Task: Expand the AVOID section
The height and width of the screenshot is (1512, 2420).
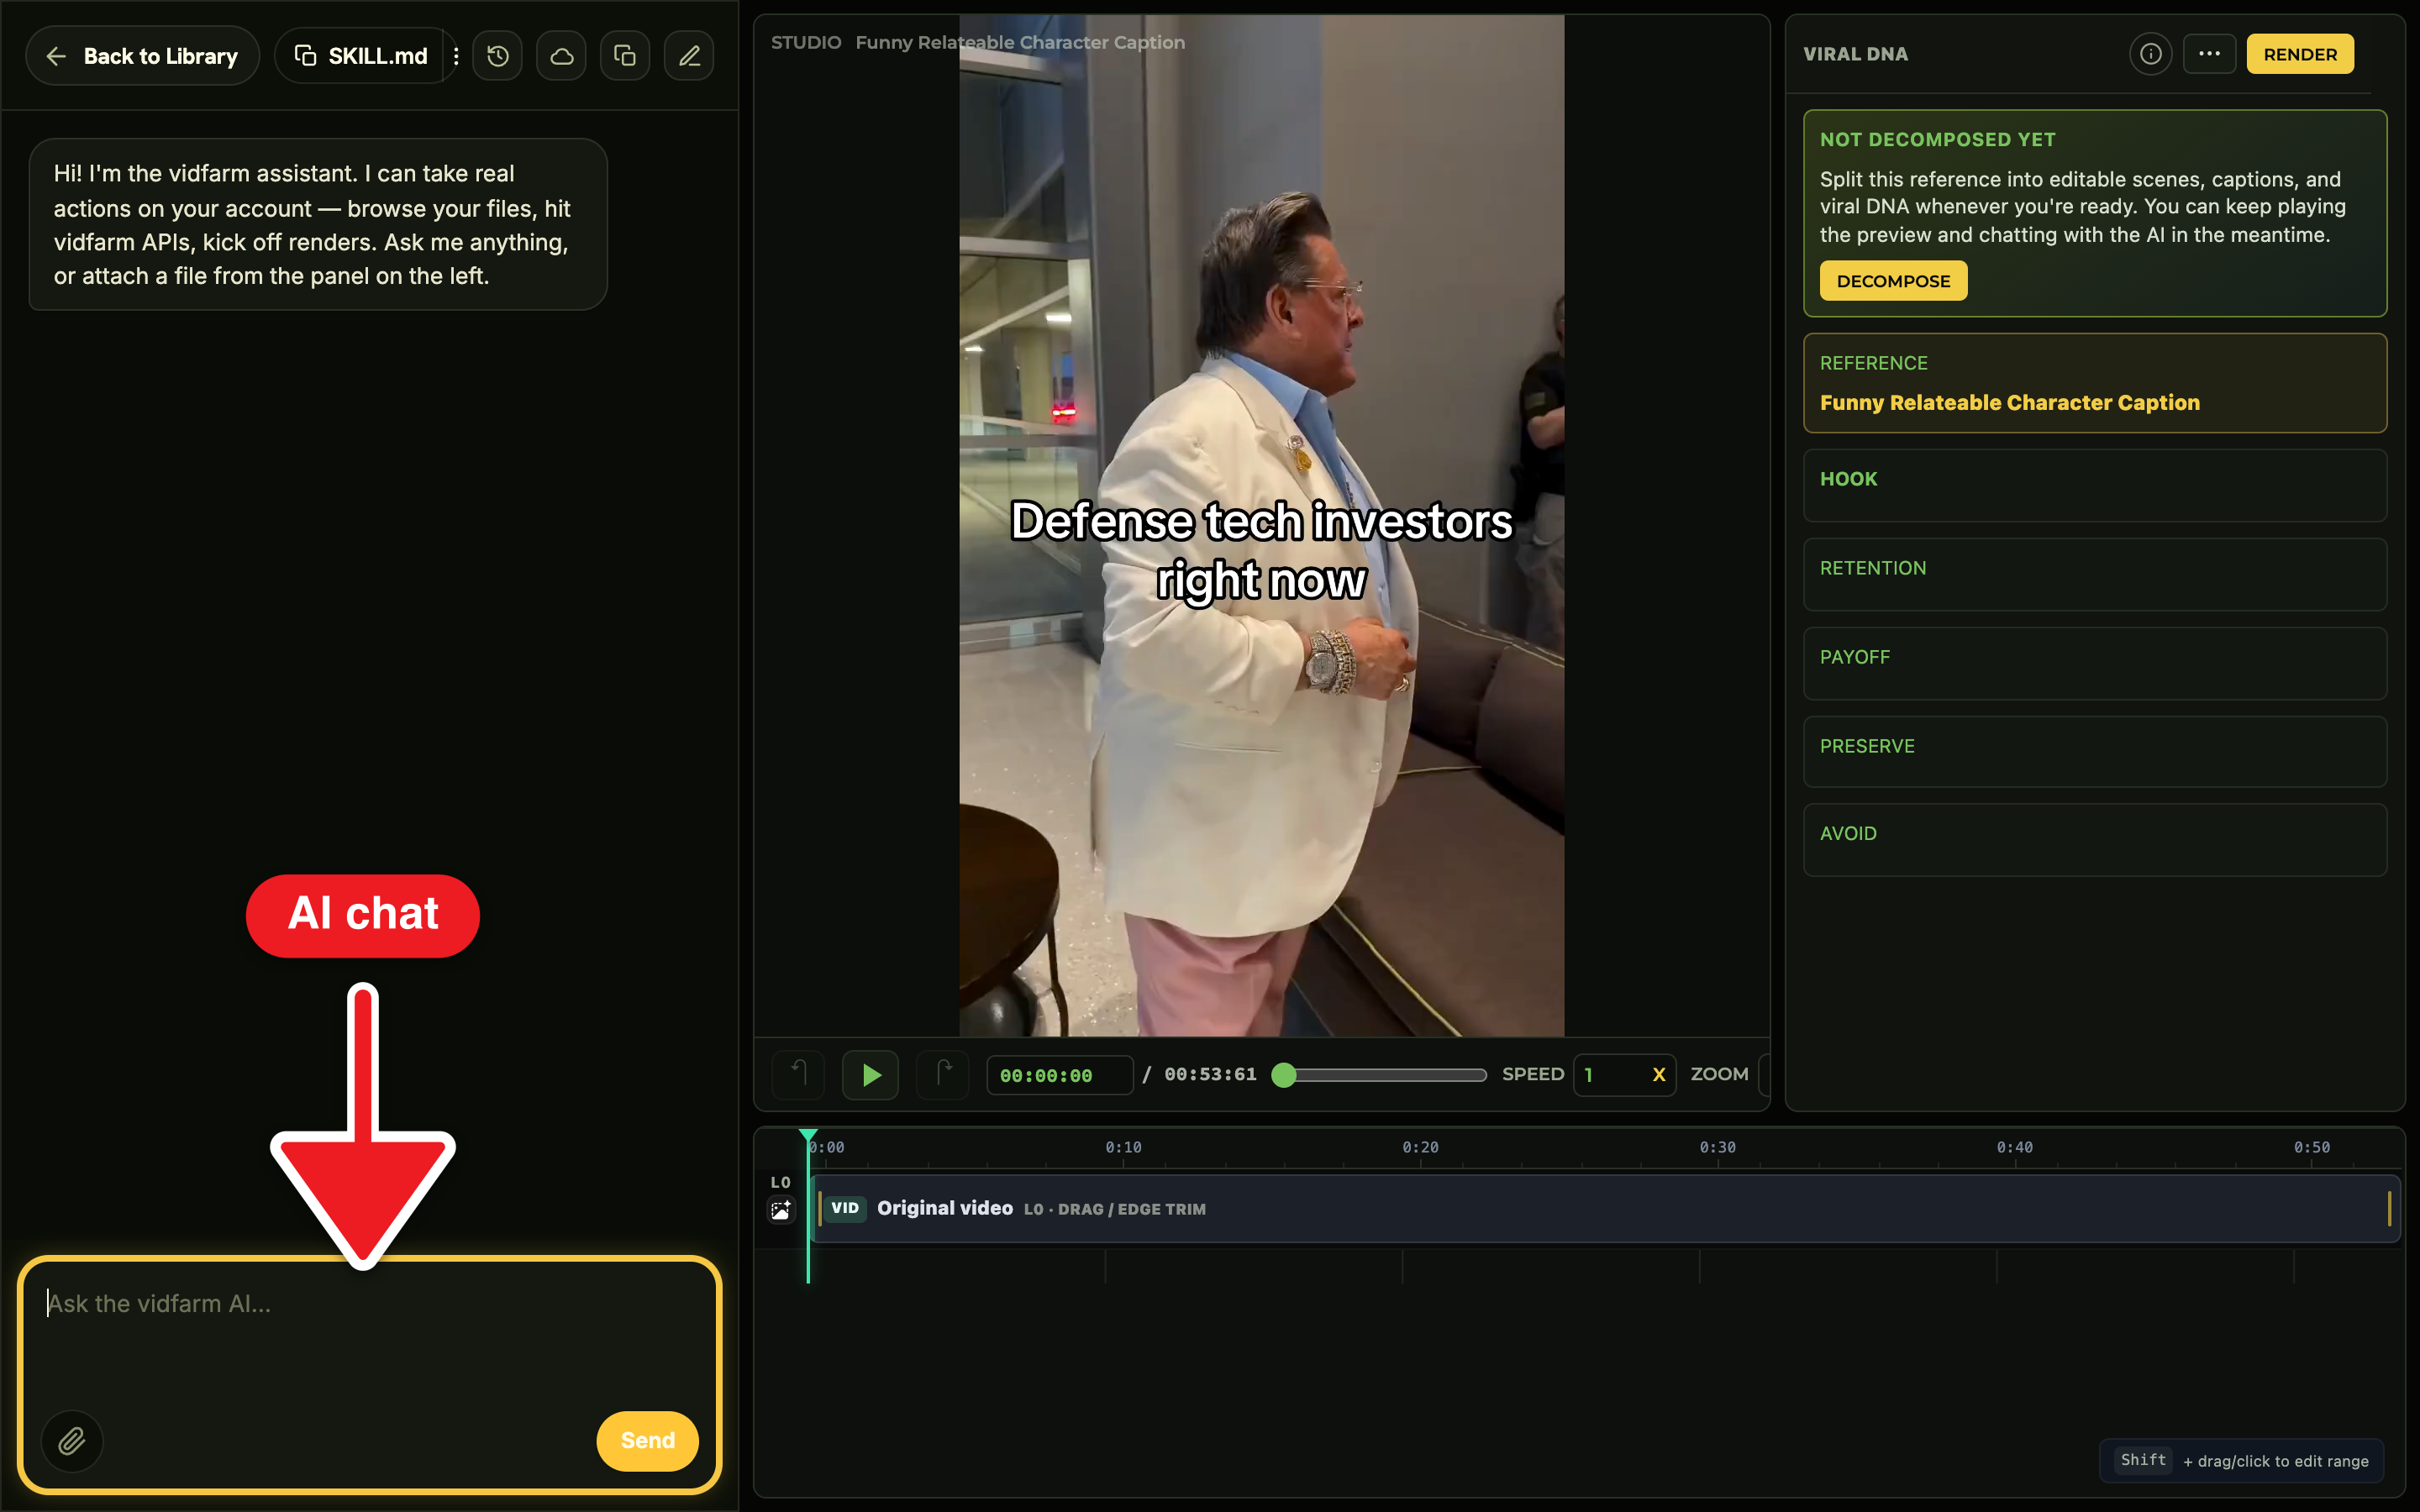Action: click(x=2094, y=840)
